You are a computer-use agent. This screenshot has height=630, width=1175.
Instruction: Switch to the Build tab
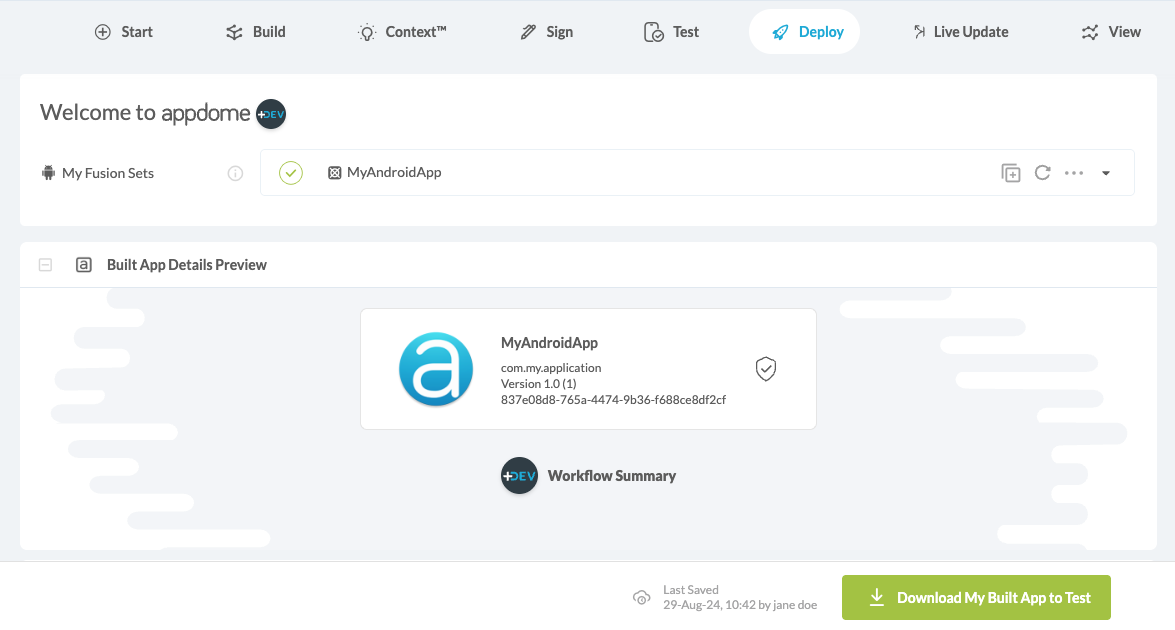coord(256,31)
